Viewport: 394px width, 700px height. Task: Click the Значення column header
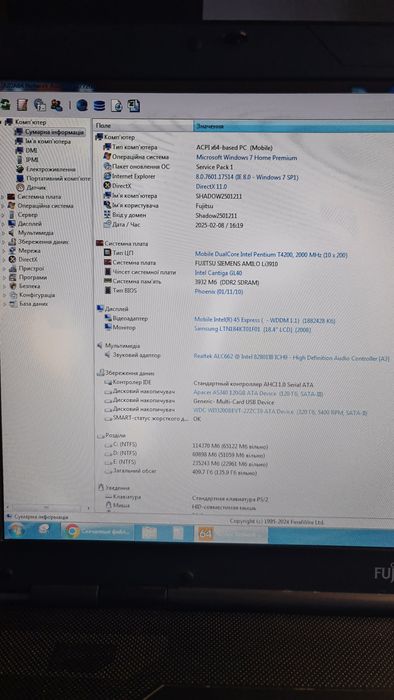tap(294, 126)
